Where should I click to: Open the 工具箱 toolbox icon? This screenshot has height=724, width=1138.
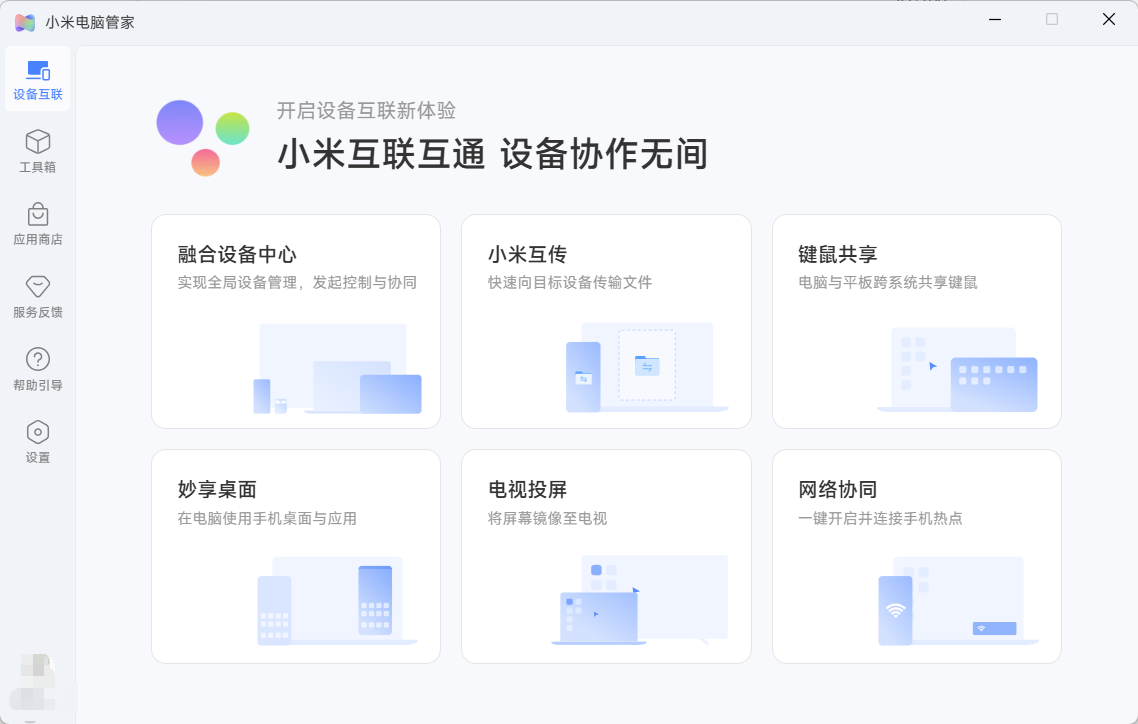tap(38, 142)
